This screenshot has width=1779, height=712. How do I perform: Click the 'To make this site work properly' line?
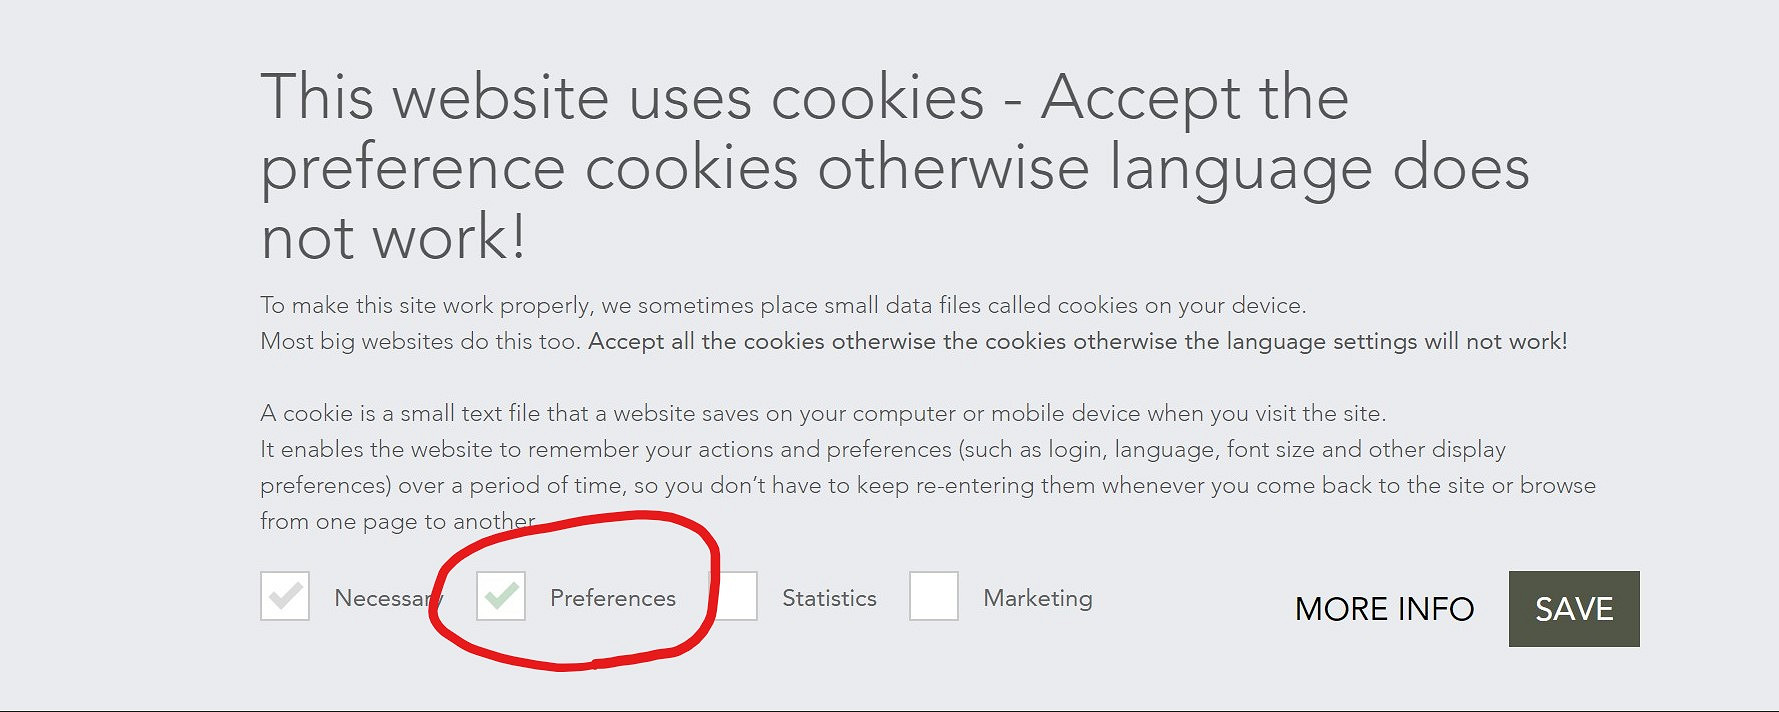[x=783, y=305]
